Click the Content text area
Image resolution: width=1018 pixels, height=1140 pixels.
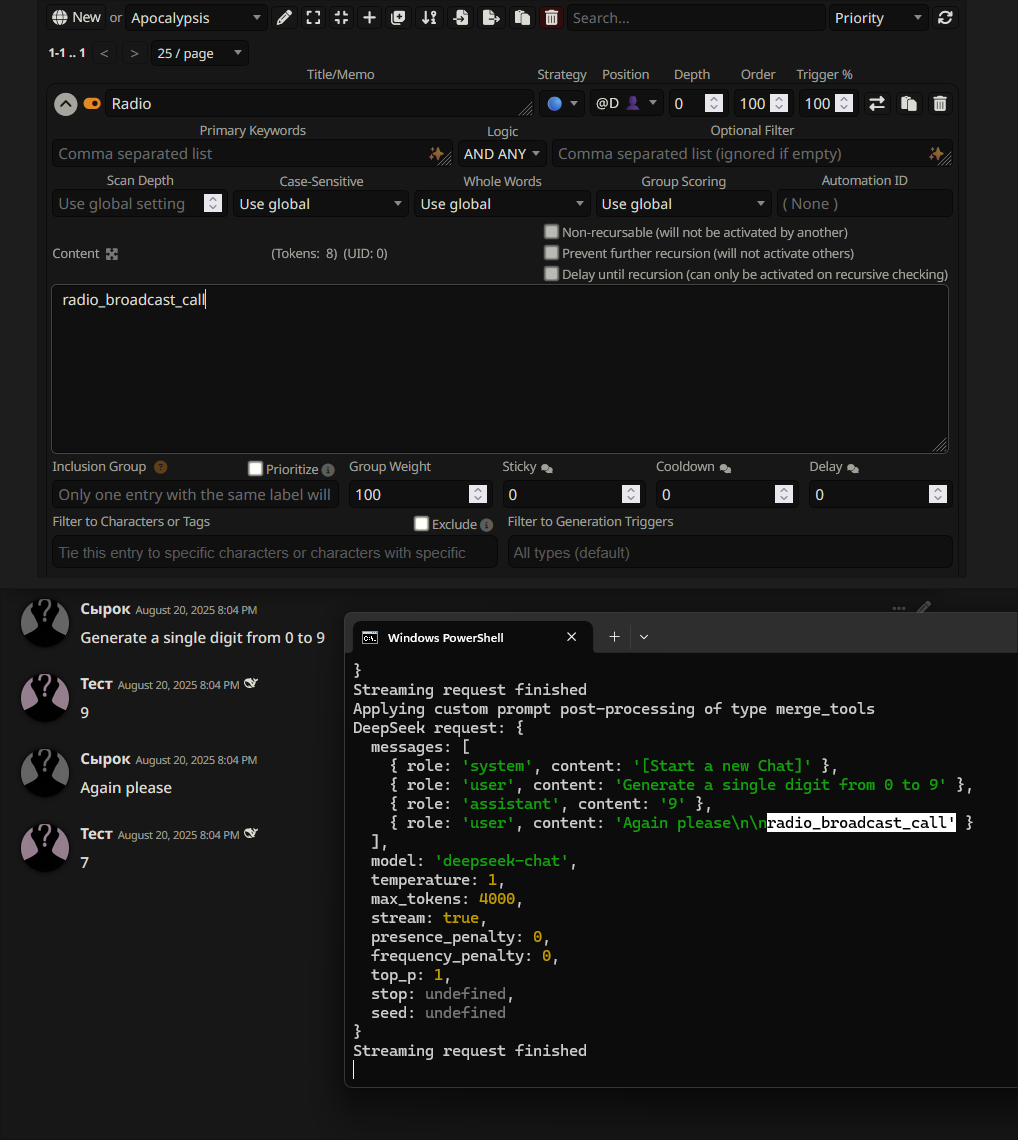(x=500, y=369)
